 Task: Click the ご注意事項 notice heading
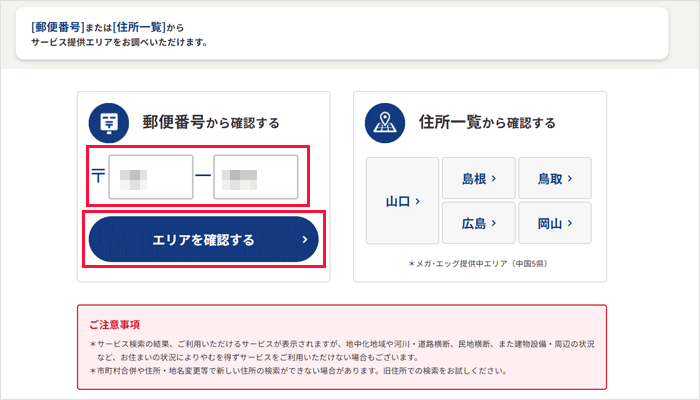coord(114,324)
